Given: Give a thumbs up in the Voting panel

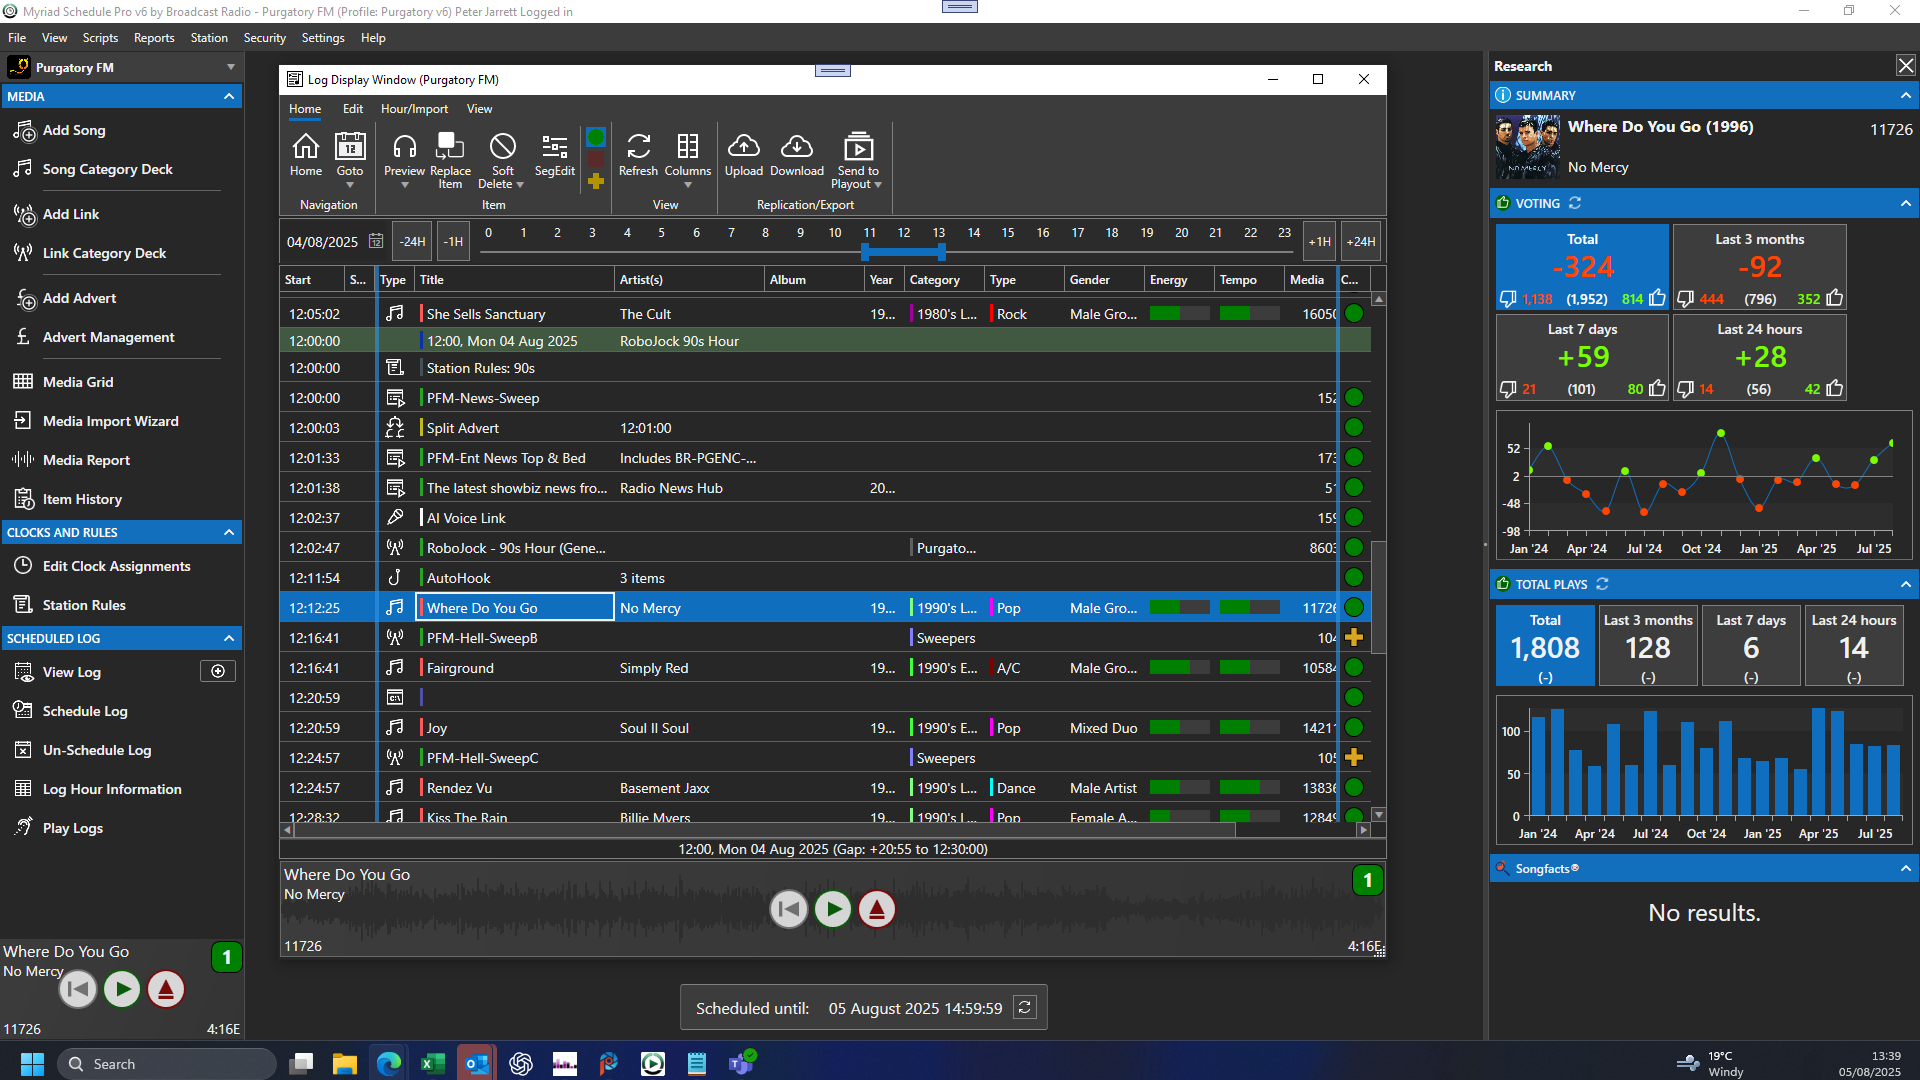Looking at the screenshot, I should point(1656,298).
